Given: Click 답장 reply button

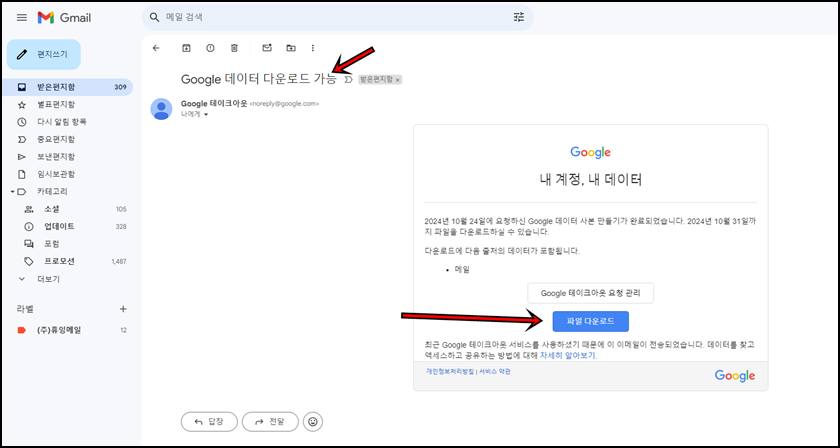Looking at the screenshot, I should point(209,422).
